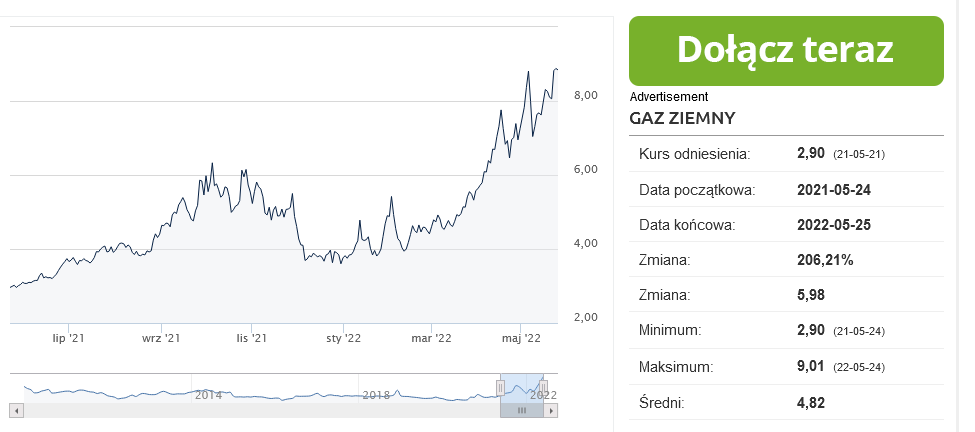The image size is (975, 432).
Task: Click the scrollbar track left of the thumb
Action: pyautogui.click(x=250, y=410)
